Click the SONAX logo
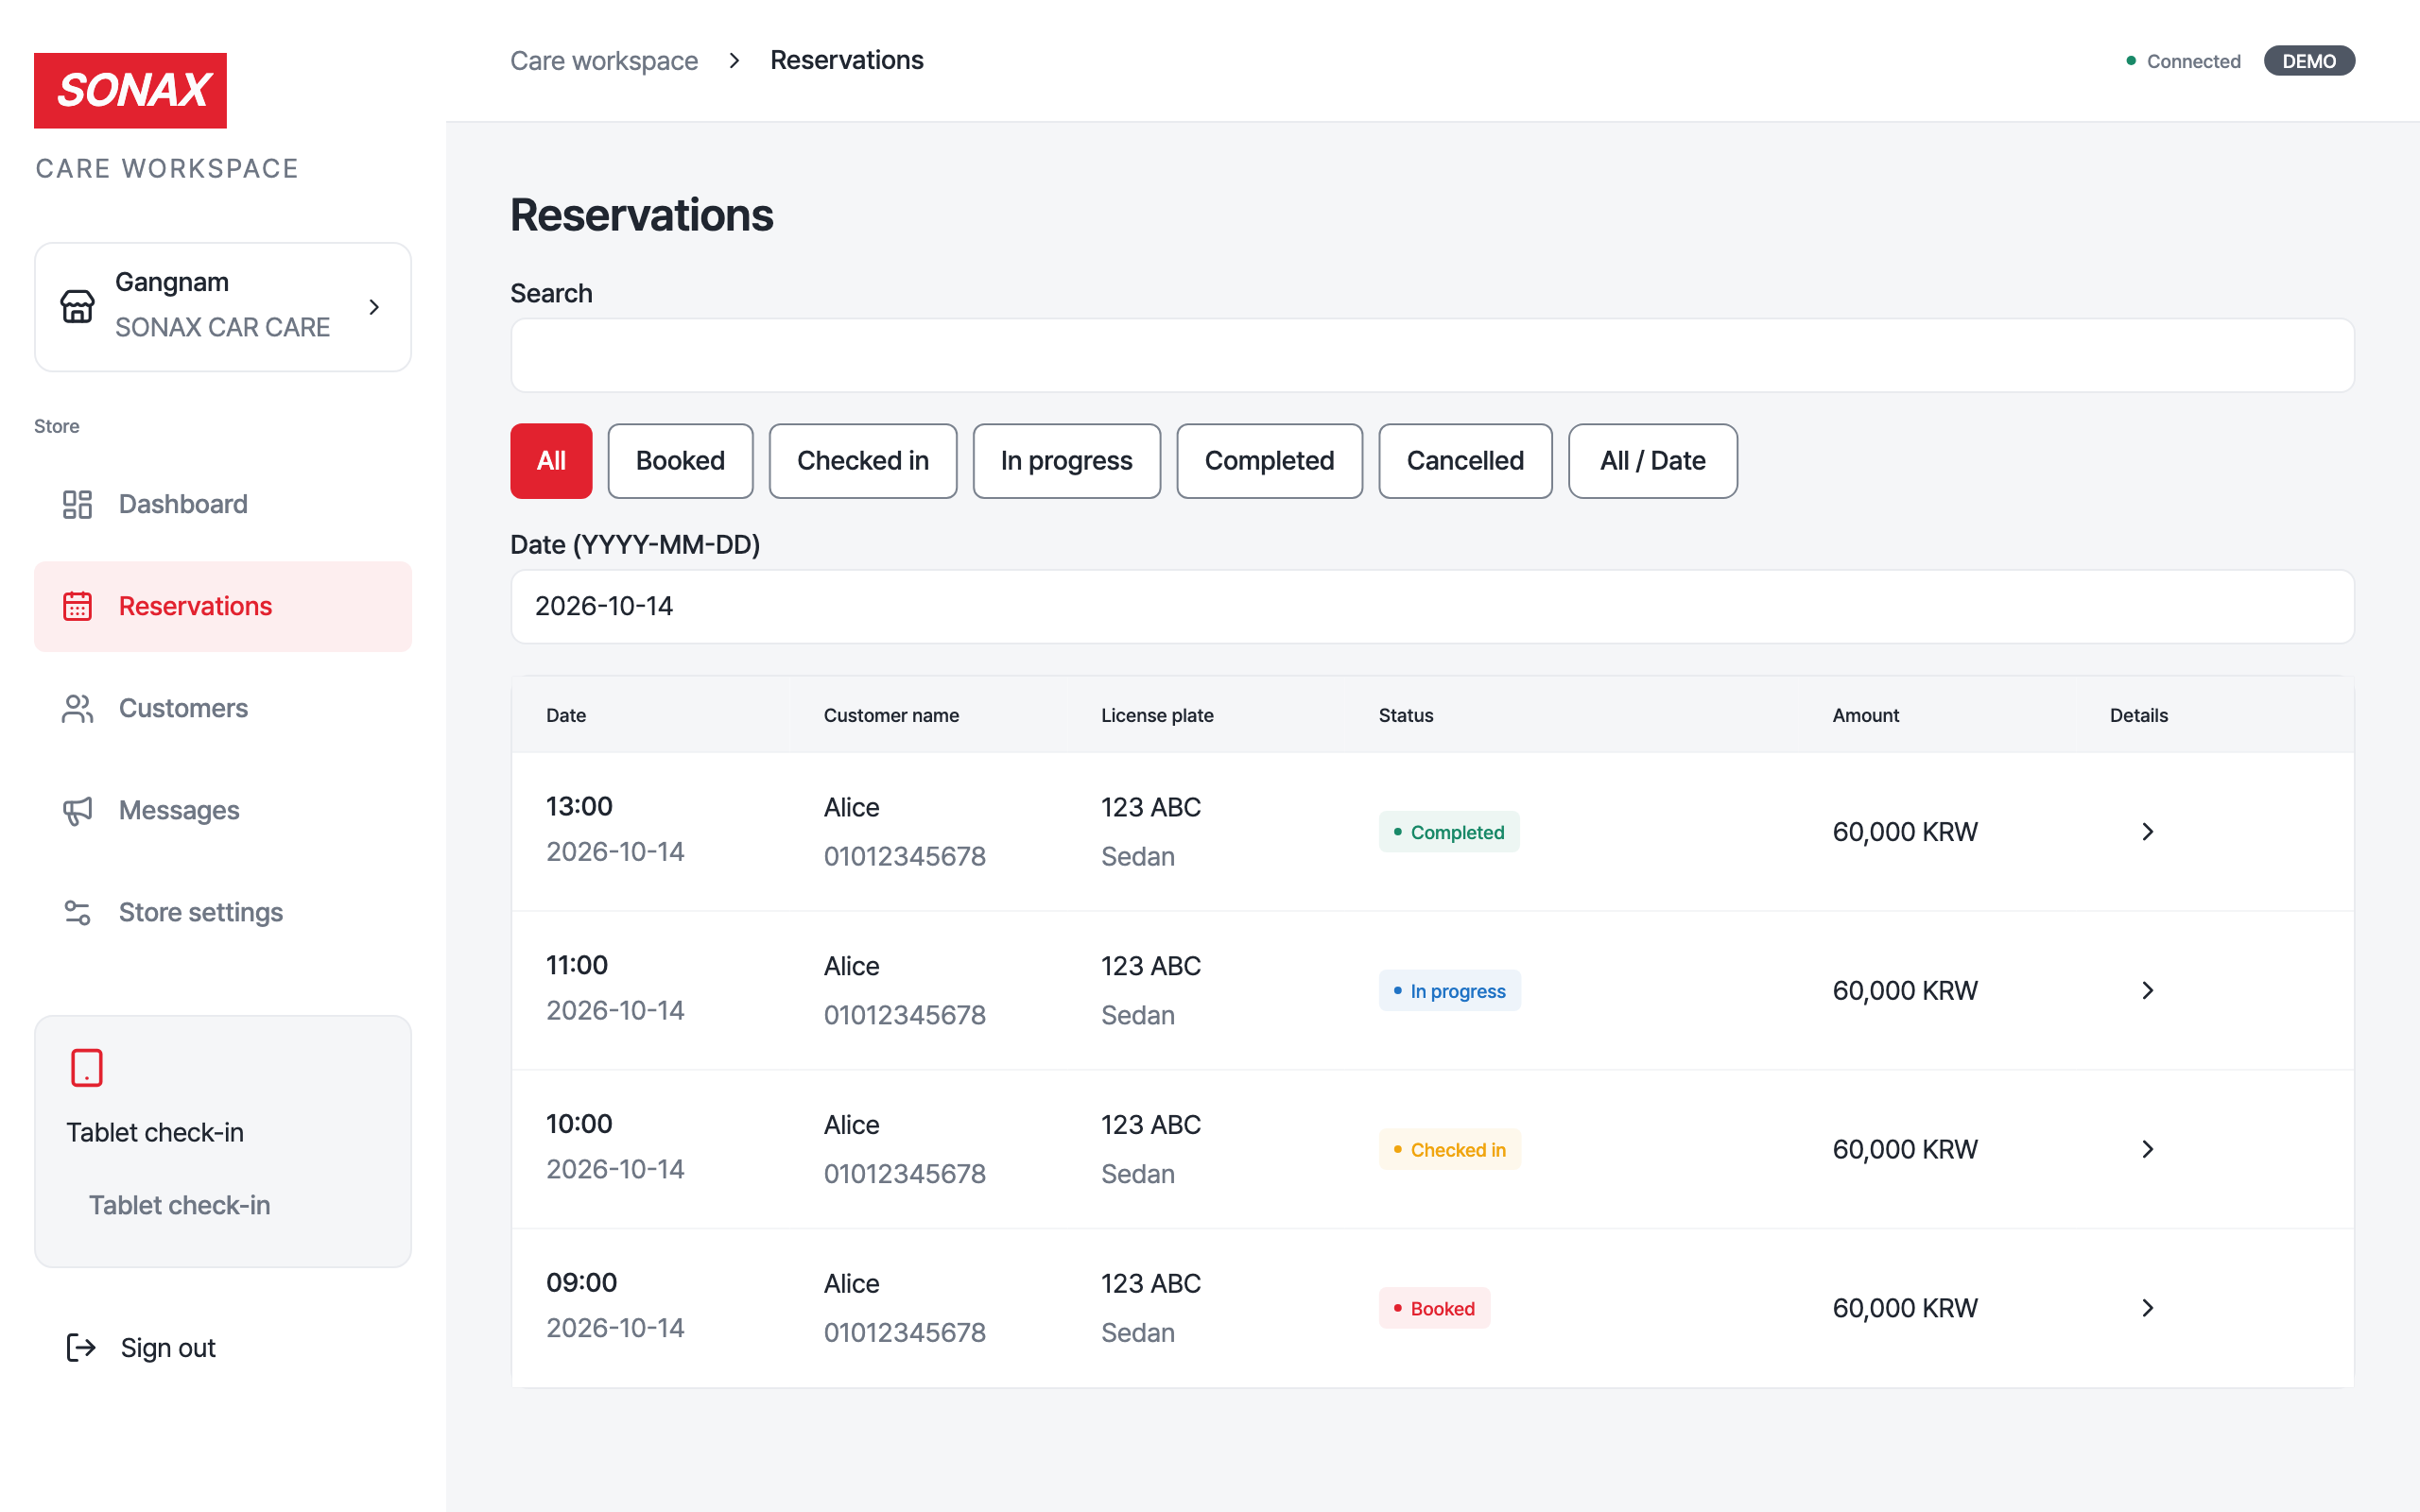Image resolution: width=2420 pixels, height=1512 pixels. [130, 90]
